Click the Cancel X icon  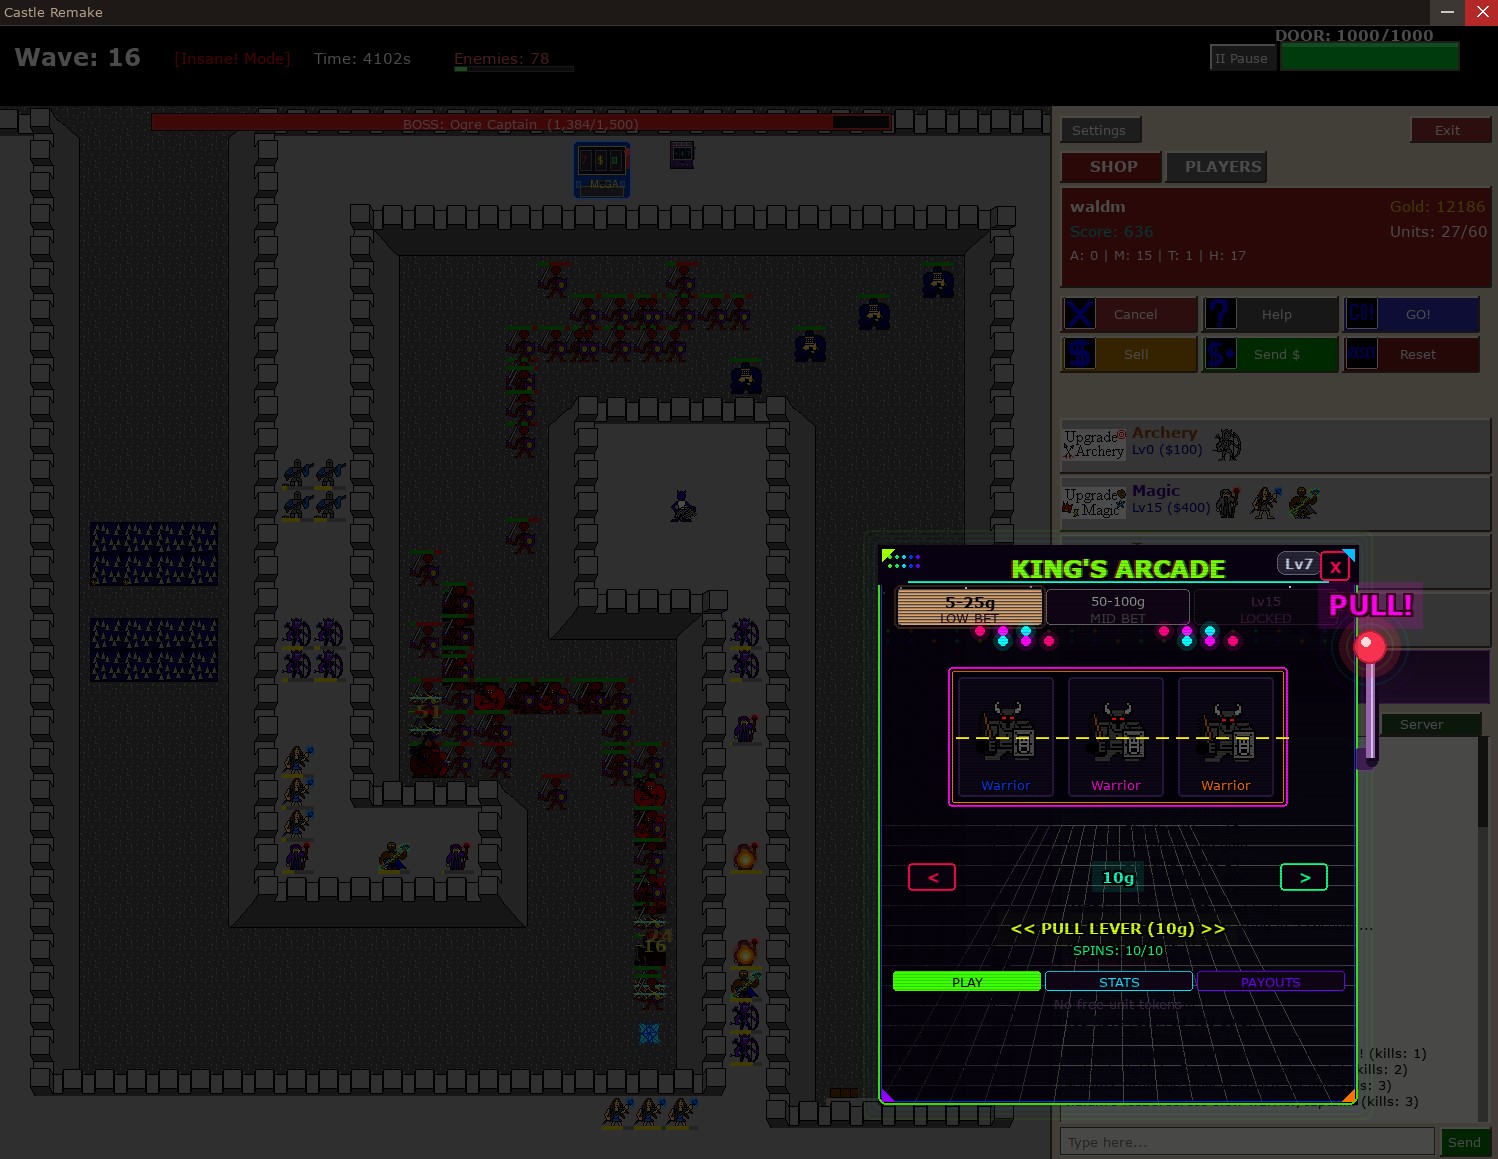(x=1080, y=314)
